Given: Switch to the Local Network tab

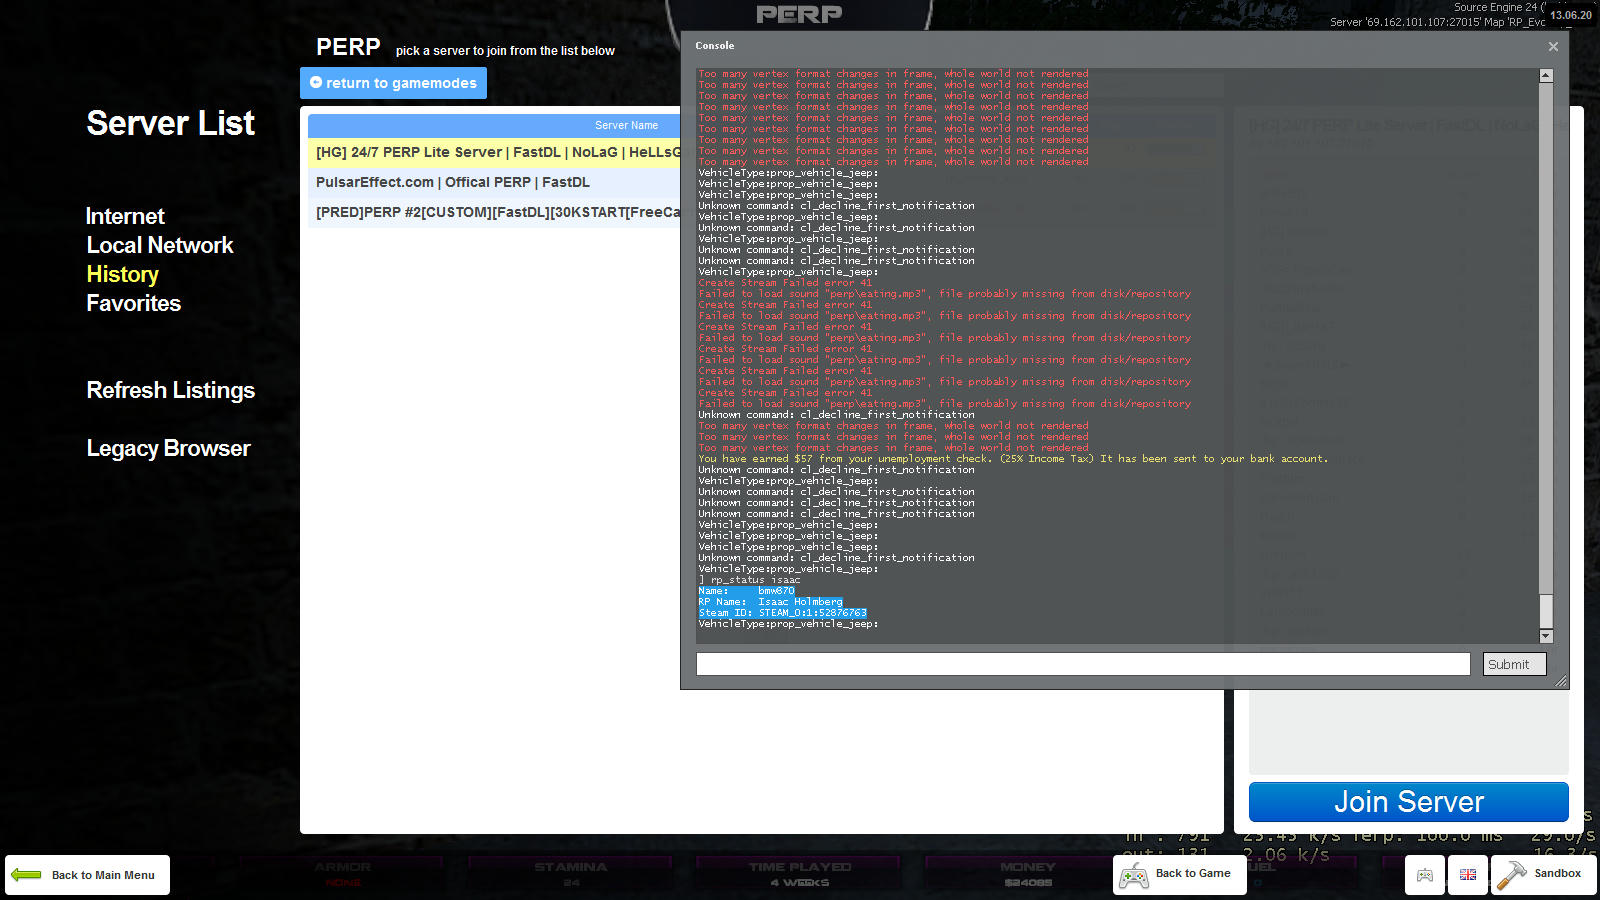Looking at the screenshot, I should pos(160,245).
